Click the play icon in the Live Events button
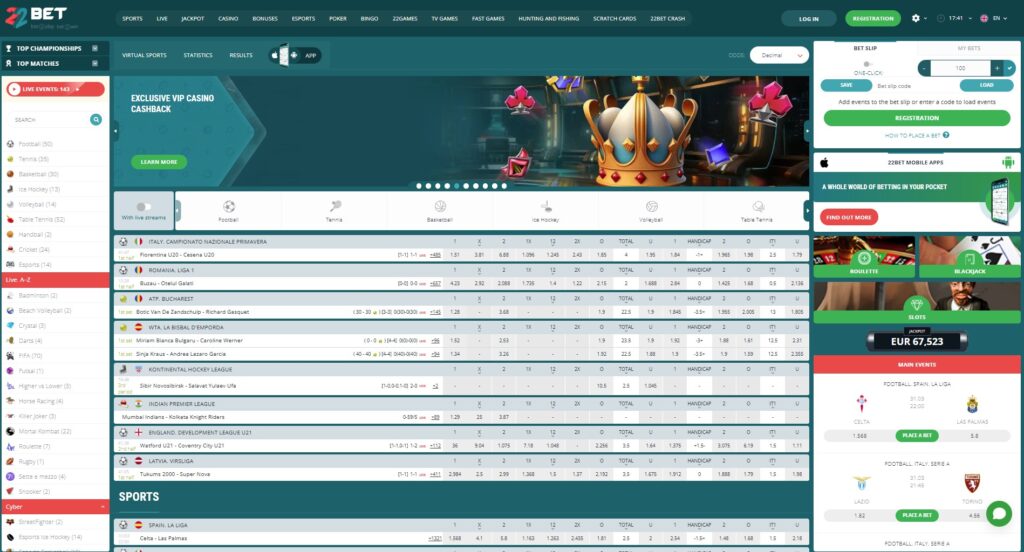 pos(14,89)
